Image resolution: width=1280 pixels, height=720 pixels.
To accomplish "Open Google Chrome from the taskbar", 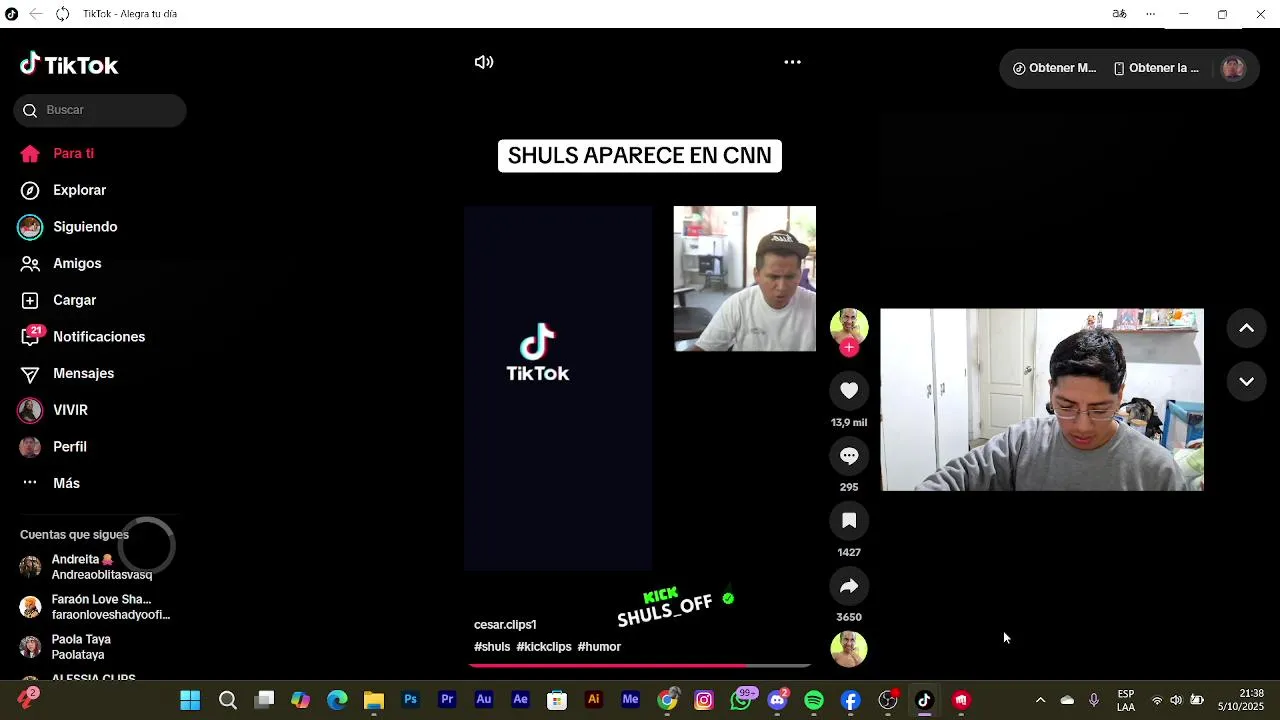I will (x=668, y=700).
